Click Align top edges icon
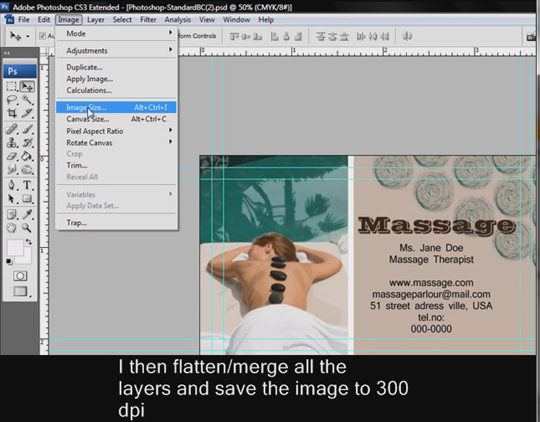The height and width of the screenshot is (422, 540). pos(234,36)
